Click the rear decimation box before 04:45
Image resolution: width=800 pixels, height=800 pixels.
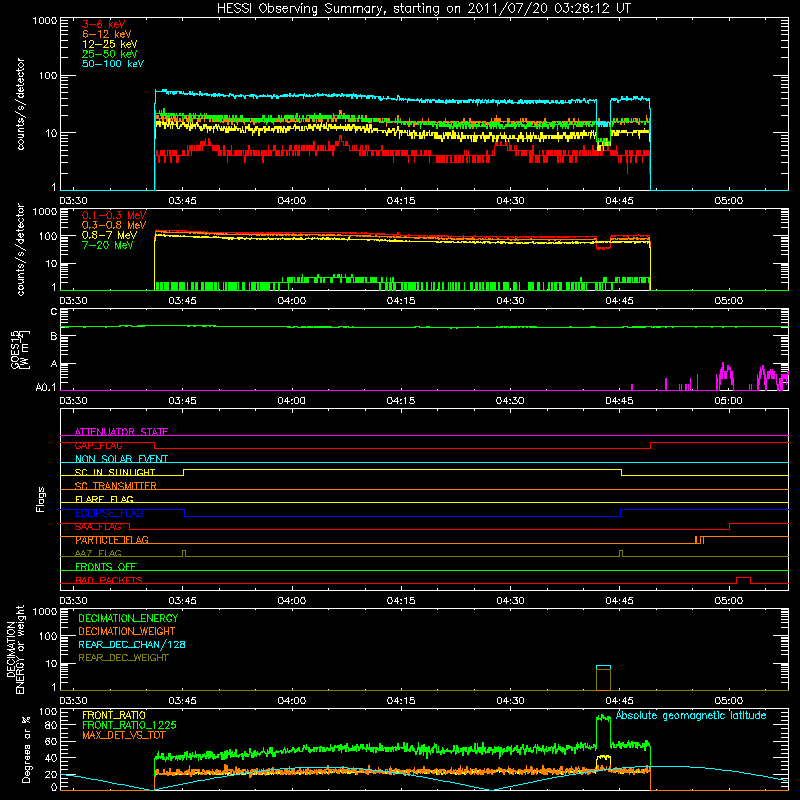[603, 678]
